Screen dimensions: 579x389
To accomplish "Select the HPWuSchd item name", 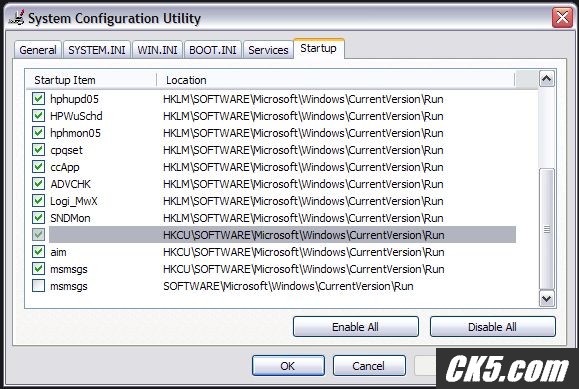I will [x=76, y=116].
